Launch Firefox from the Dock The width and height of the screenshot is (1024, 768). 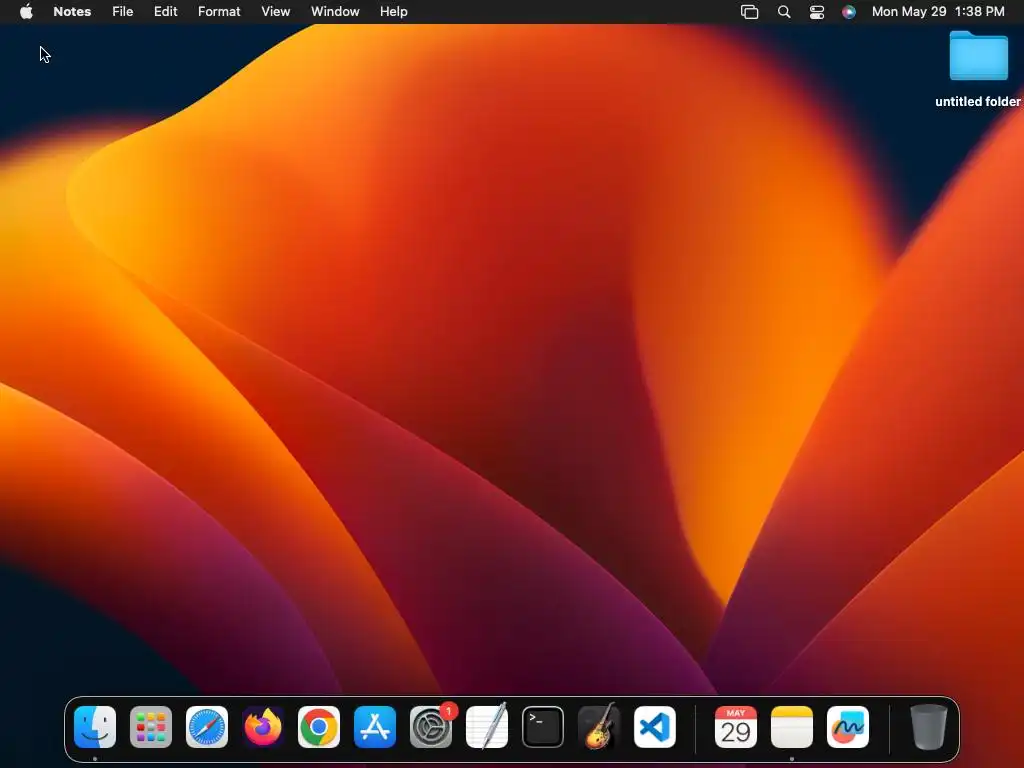coord(263,727)
